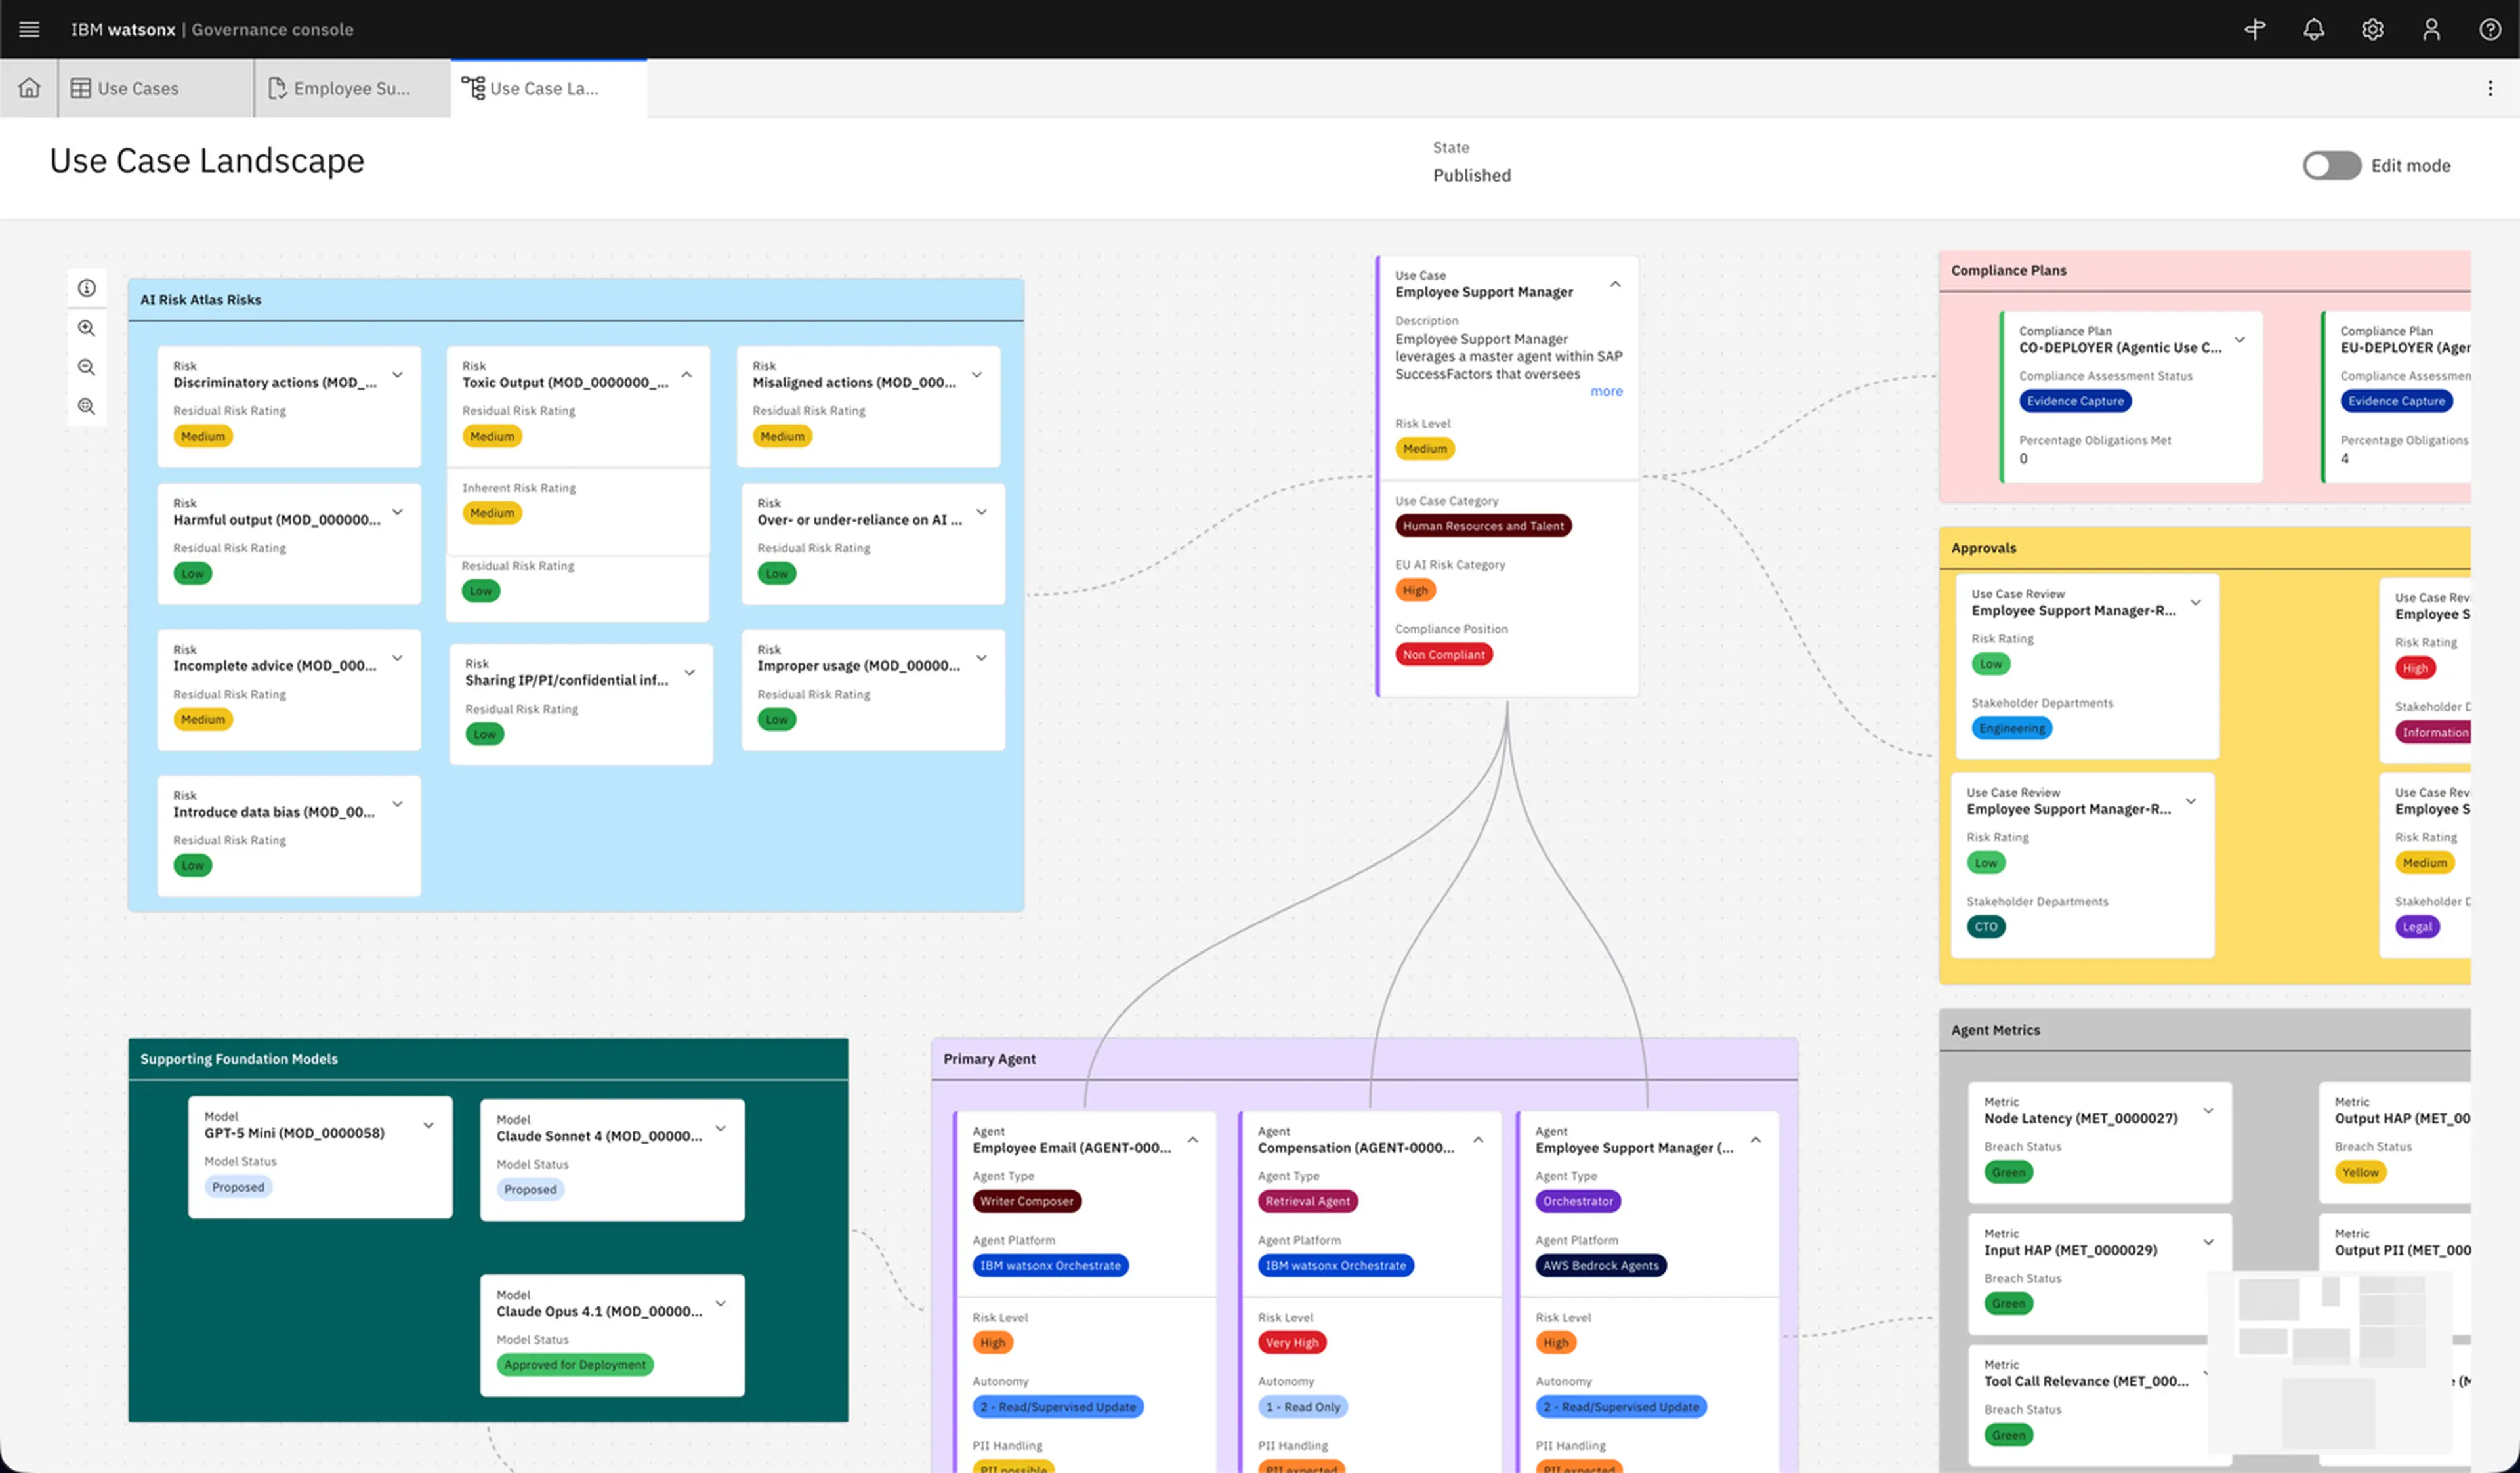This screenshot has width=2520, height=1473.
Task: Expand the Improper usage risk card
Action: click(982, 658)
